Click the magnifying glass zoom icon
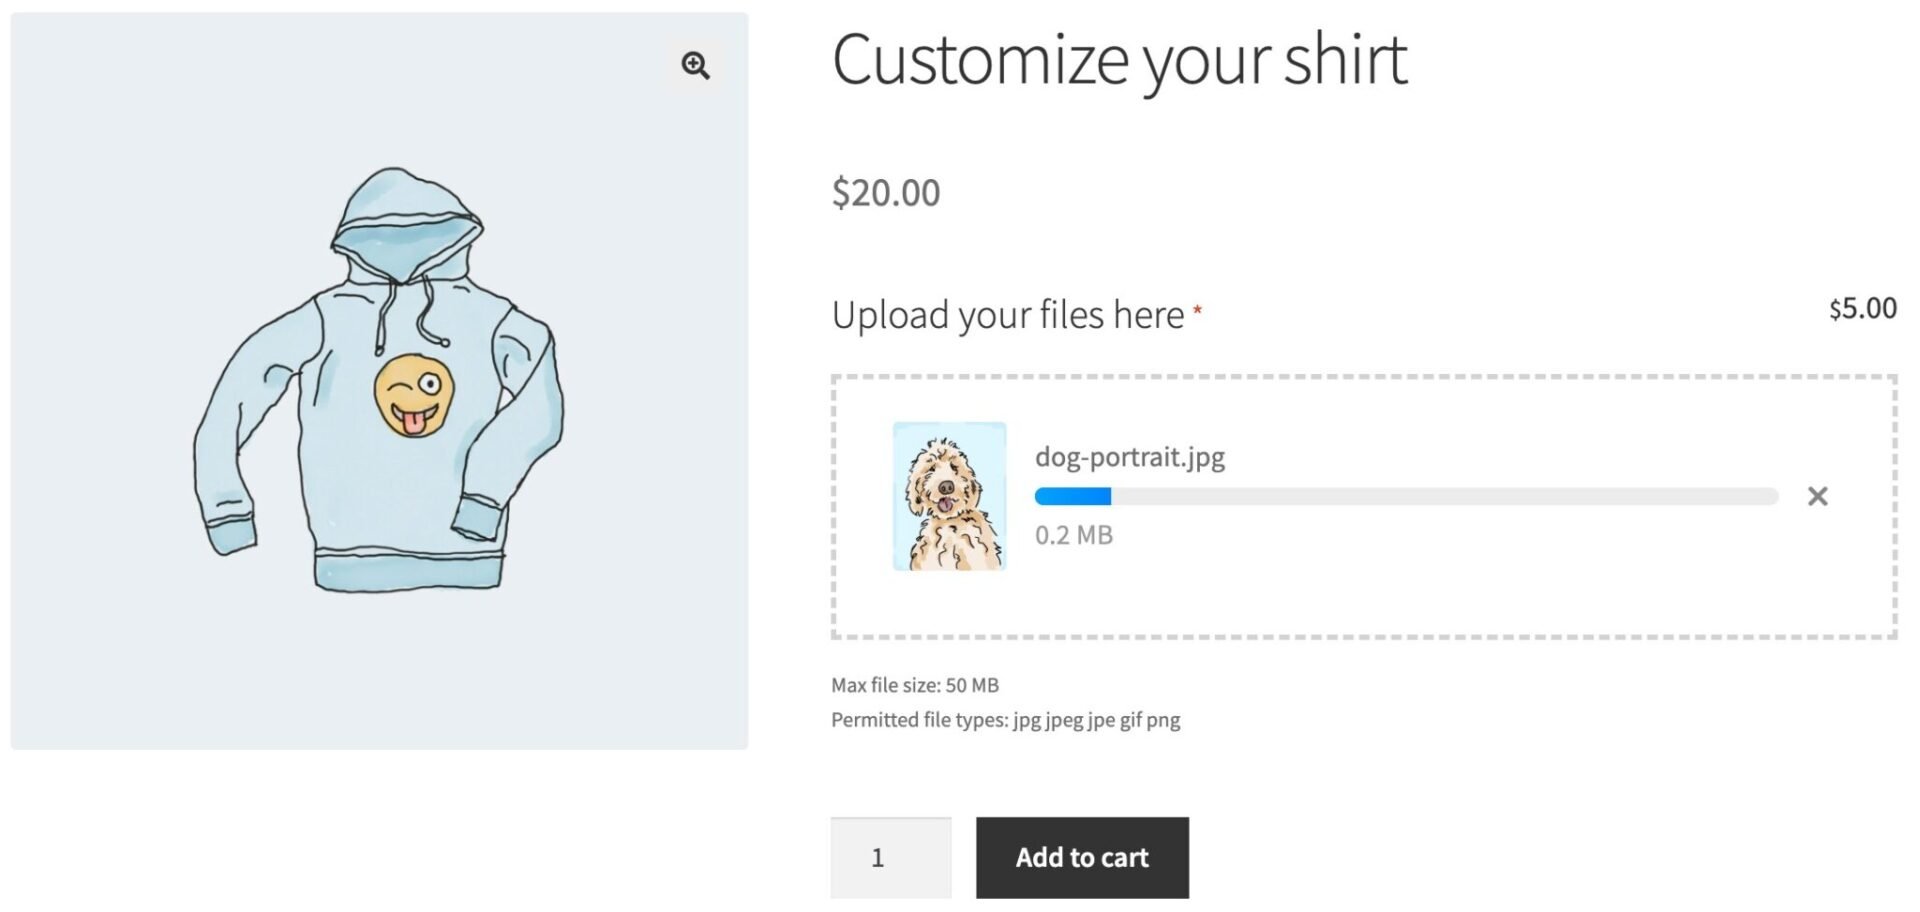Viewport: 1920px width, 912px height. (694, 66)
